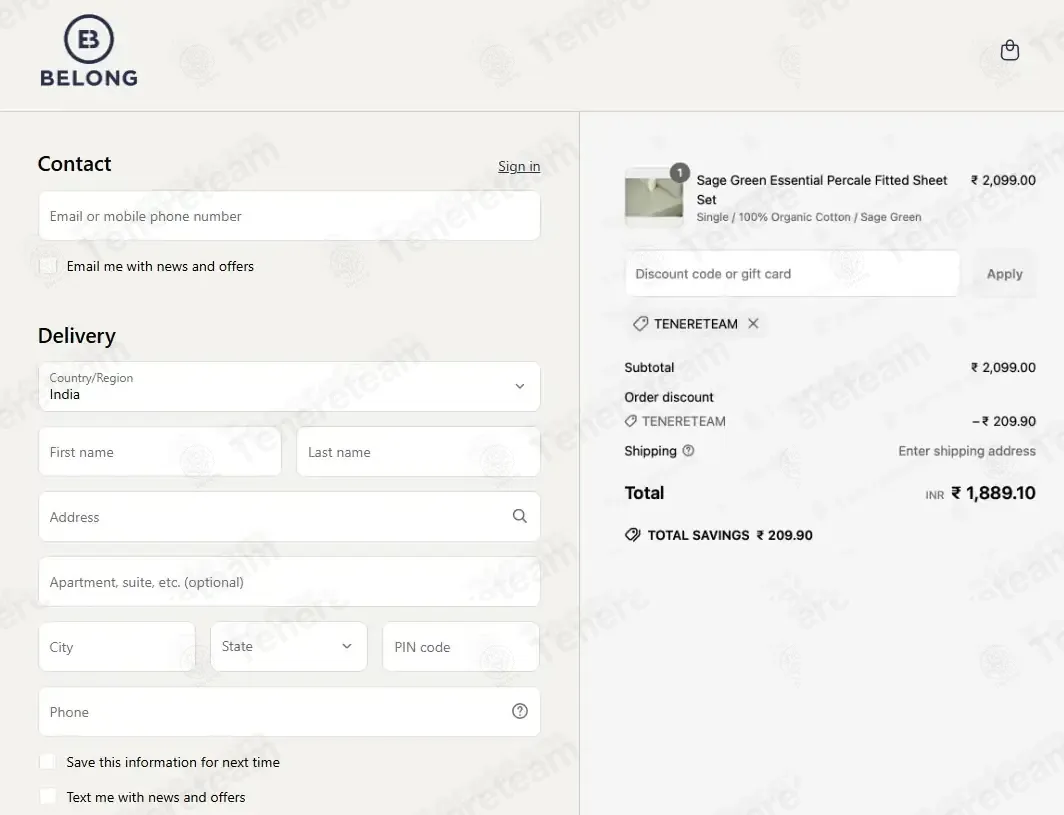Screen dimensions: 1064x815
Task: Click the total price ₹ 1,889.10
Action: coord(993,493)
